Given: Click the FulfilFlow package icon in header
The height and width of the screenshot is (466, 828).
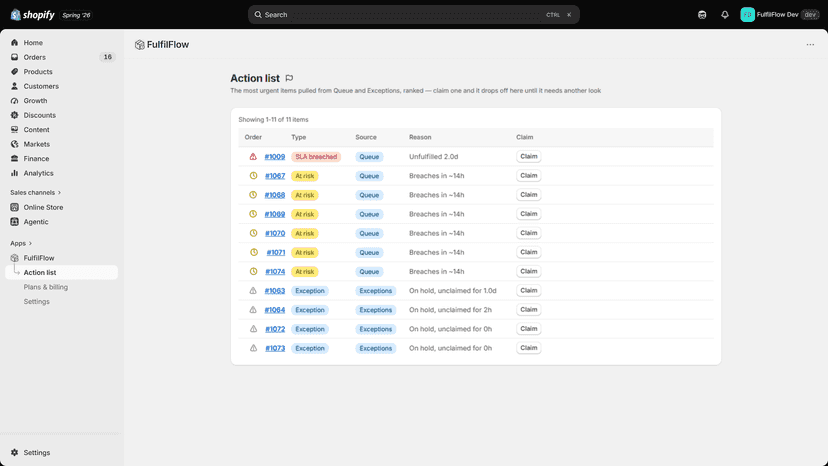Looking at the screenshot, I should [139, 45].
